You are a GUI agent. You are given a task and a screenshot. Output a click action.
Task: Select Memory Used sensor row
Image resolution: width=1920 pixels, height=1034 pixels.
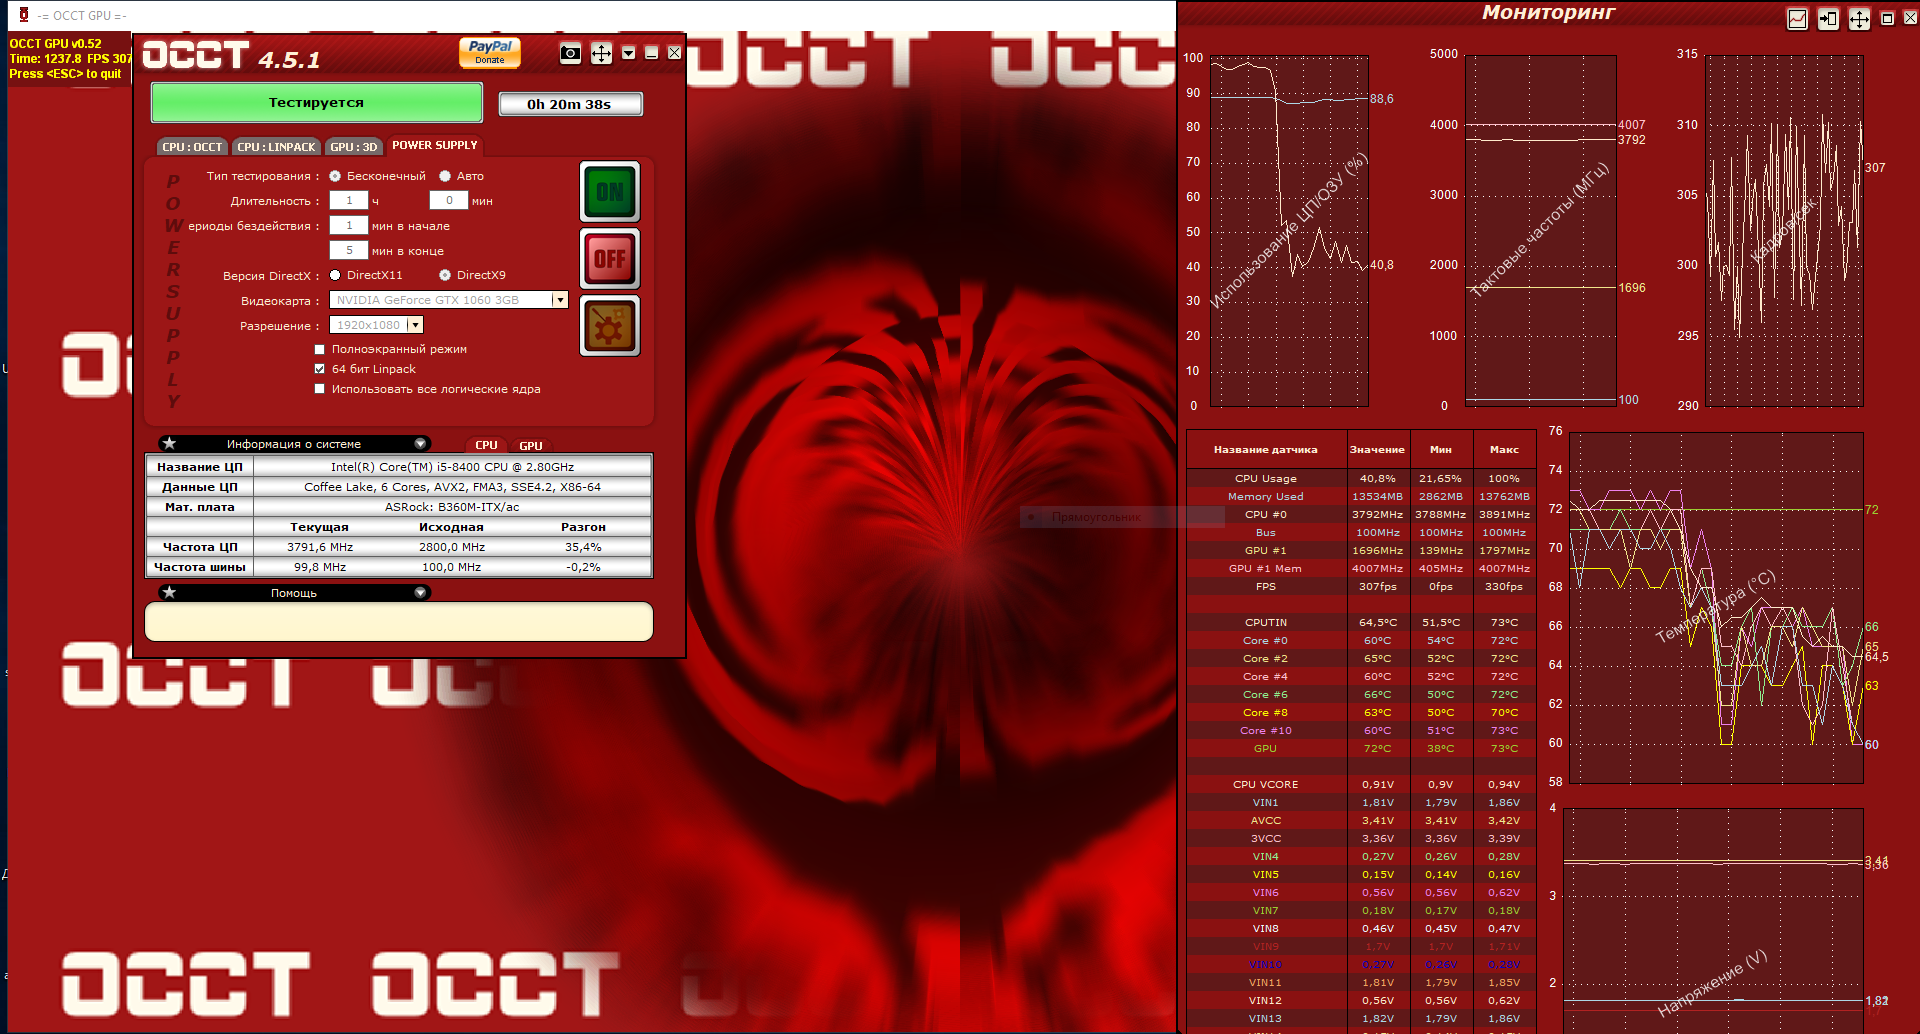tap(1361, 496)
